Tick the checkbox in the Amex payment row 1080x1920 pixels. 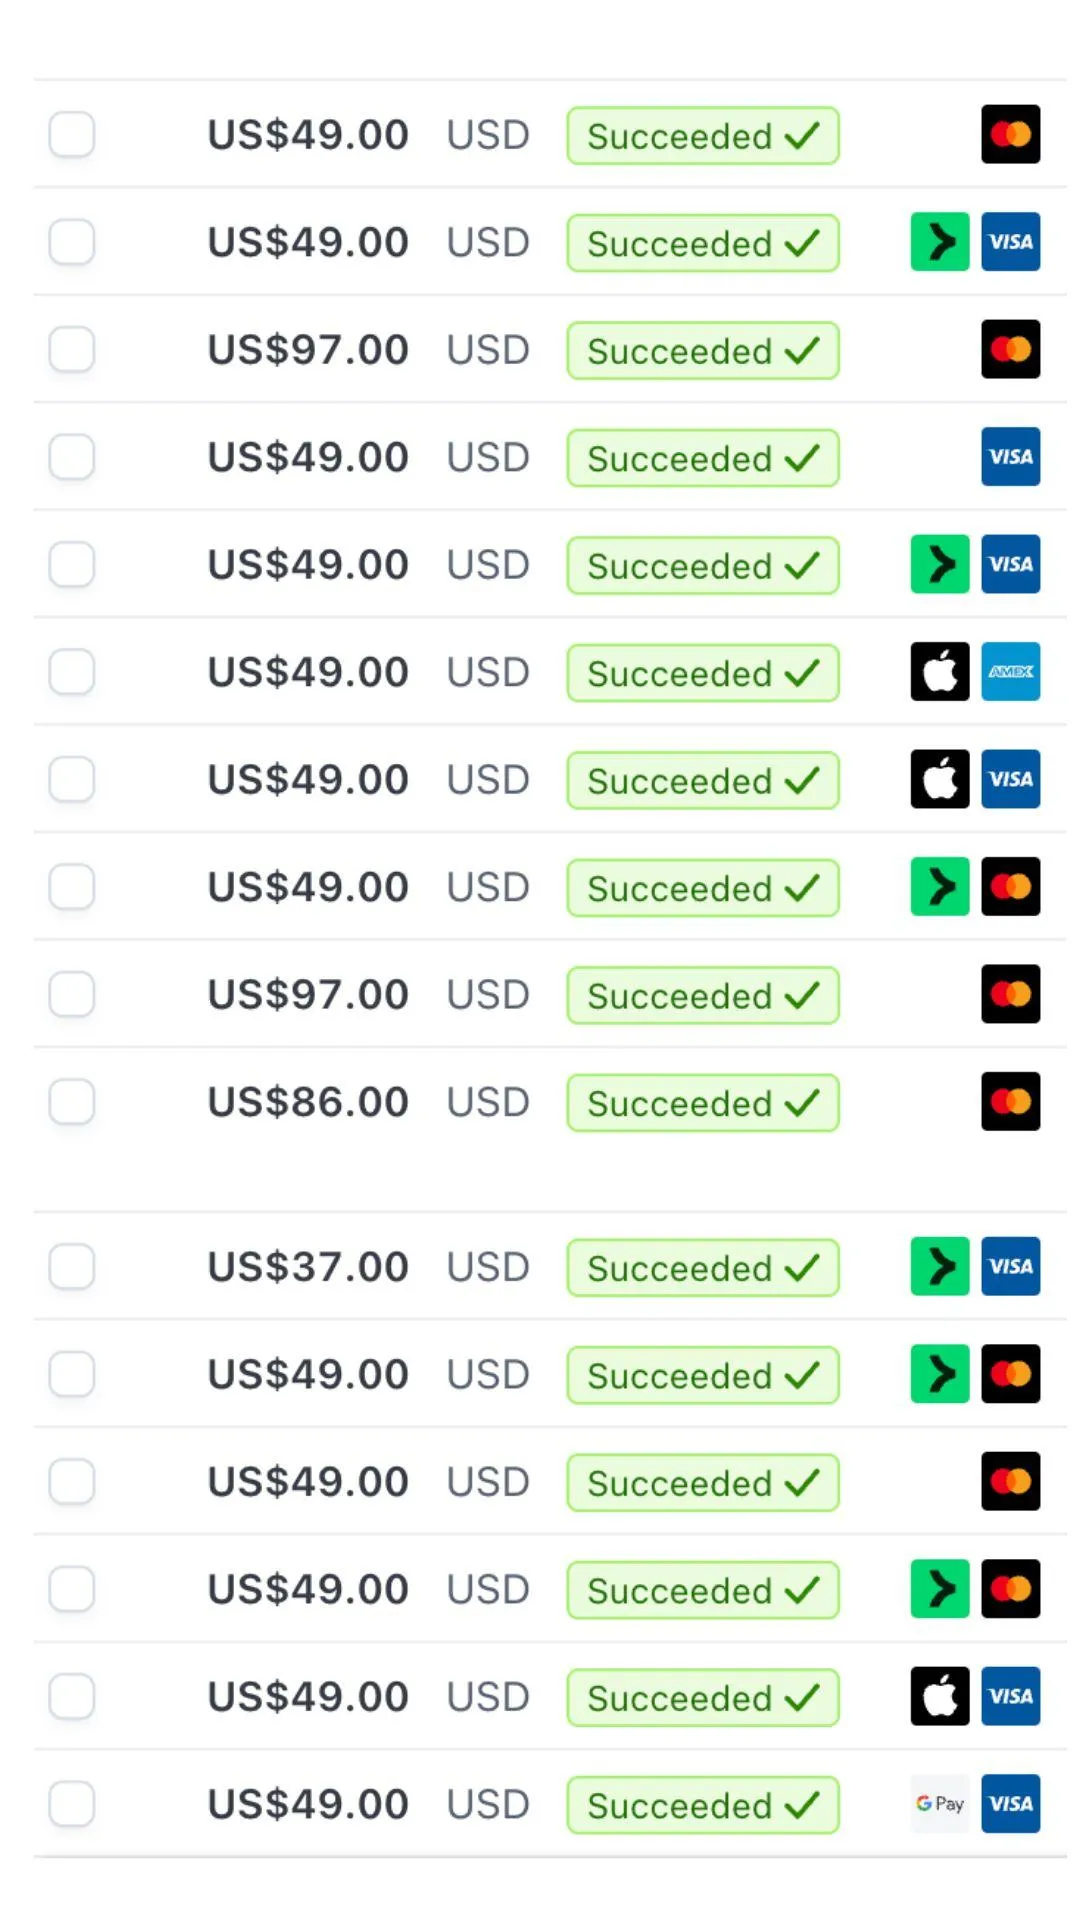pyautogui.click(x=72, y=672)
